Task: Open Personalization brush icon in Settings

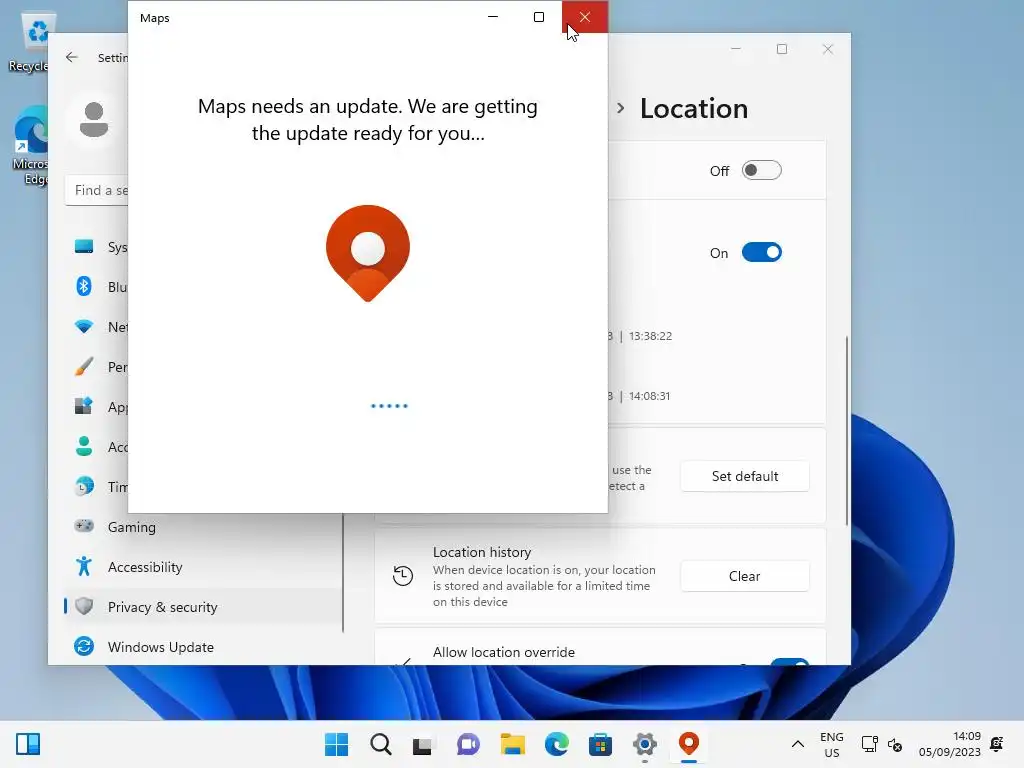Action: tap(84, 366)
